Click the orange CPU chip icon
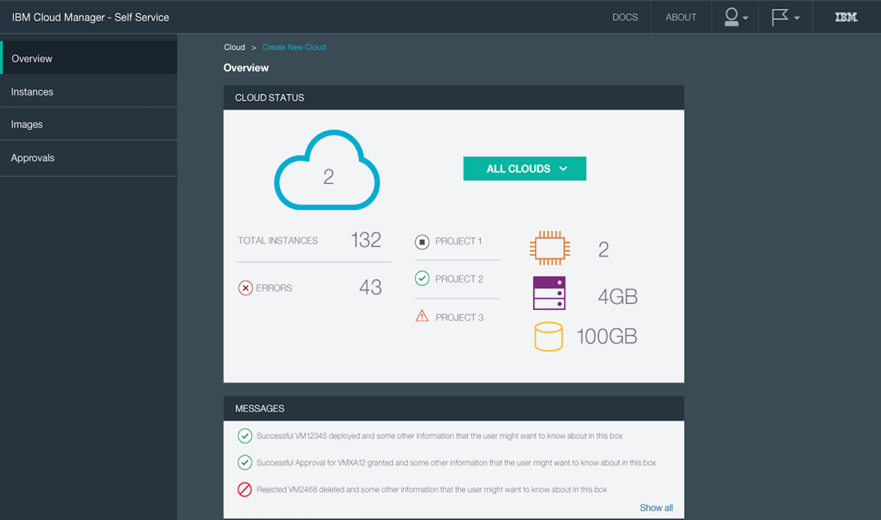The image size is (881, 520). (549, 248)
